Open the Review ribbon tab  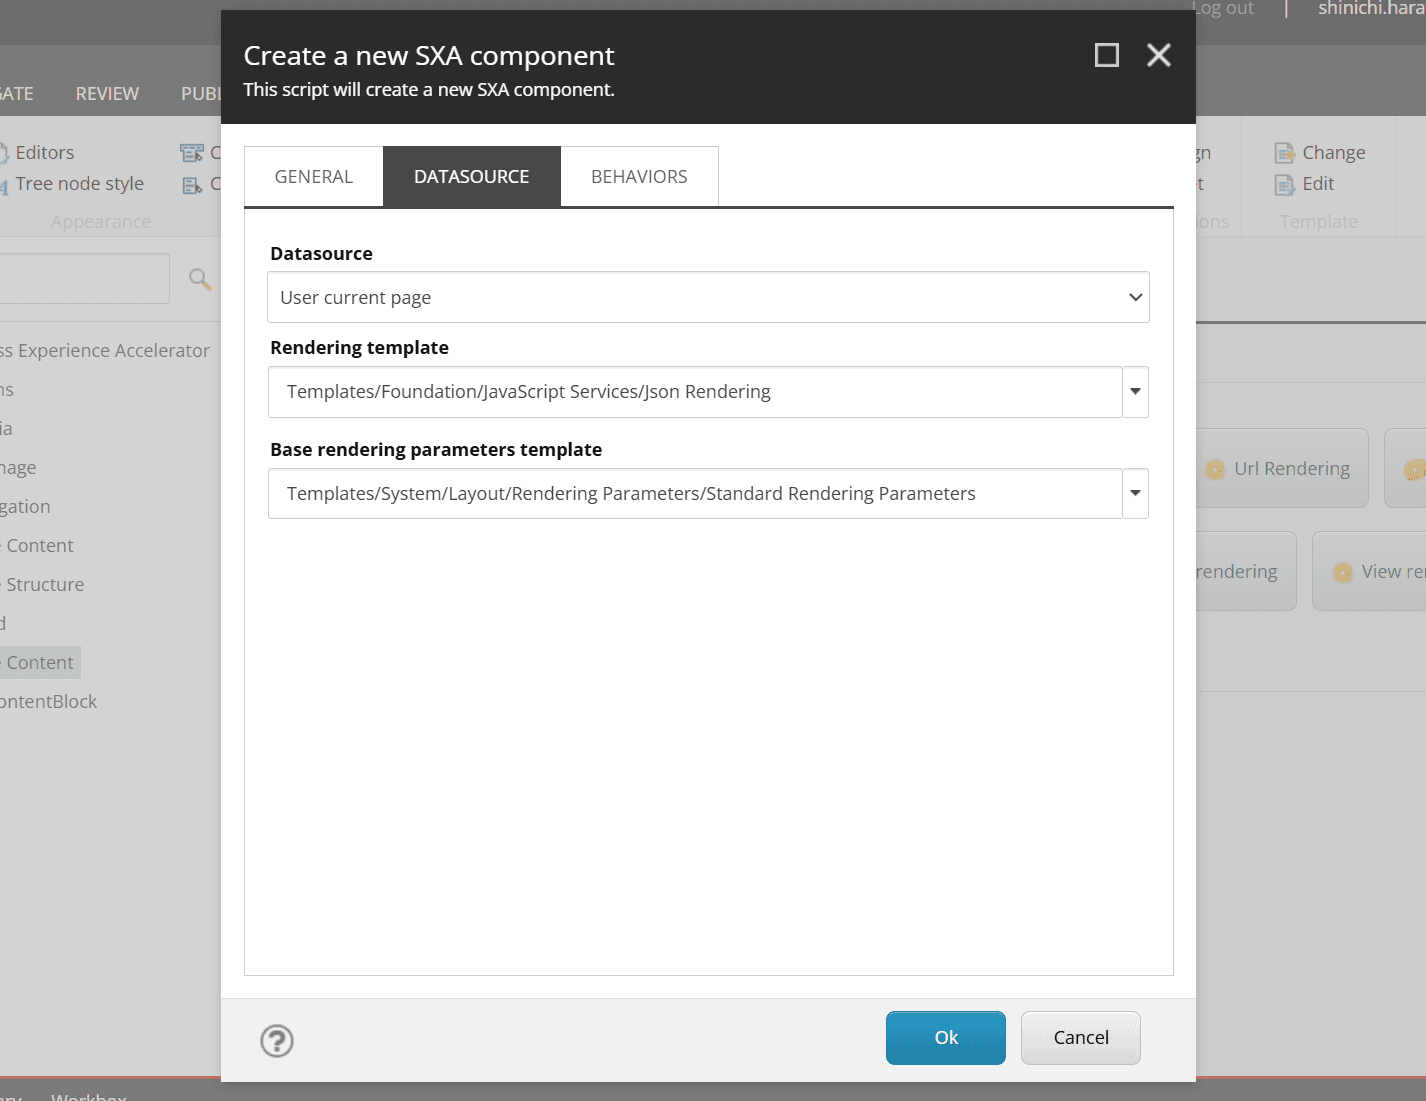(107, 94)
